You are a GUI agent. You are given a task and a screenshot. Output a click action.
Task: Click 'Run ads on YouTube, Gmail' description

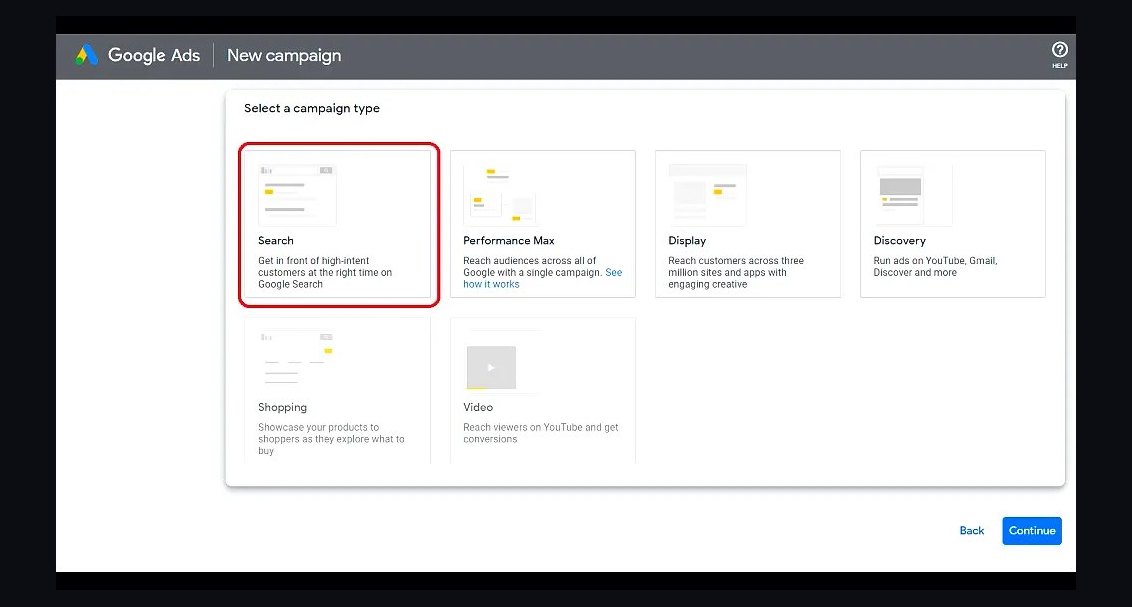(936, 266)
